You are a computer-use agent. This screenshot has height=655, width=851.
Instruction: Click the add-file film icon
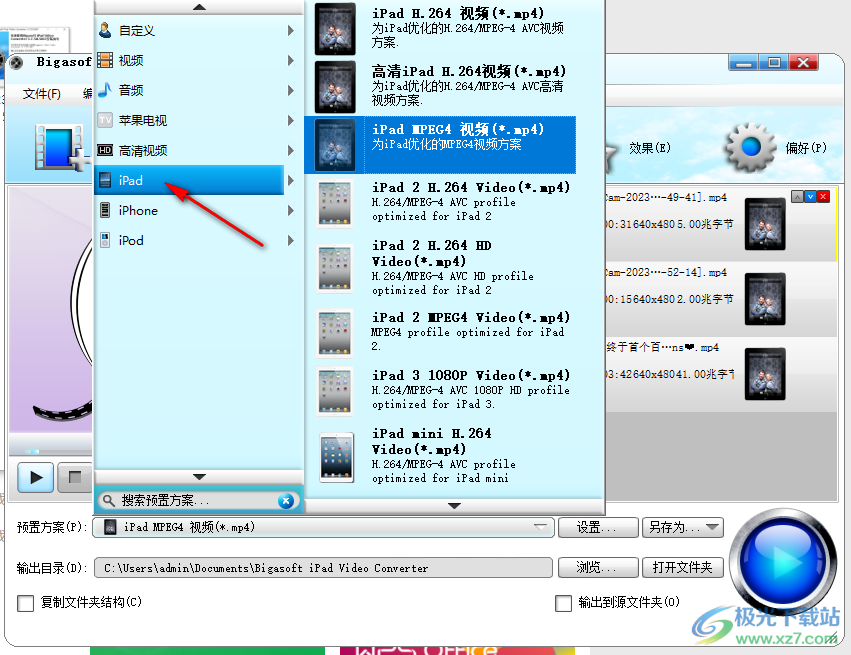[61, 148]
